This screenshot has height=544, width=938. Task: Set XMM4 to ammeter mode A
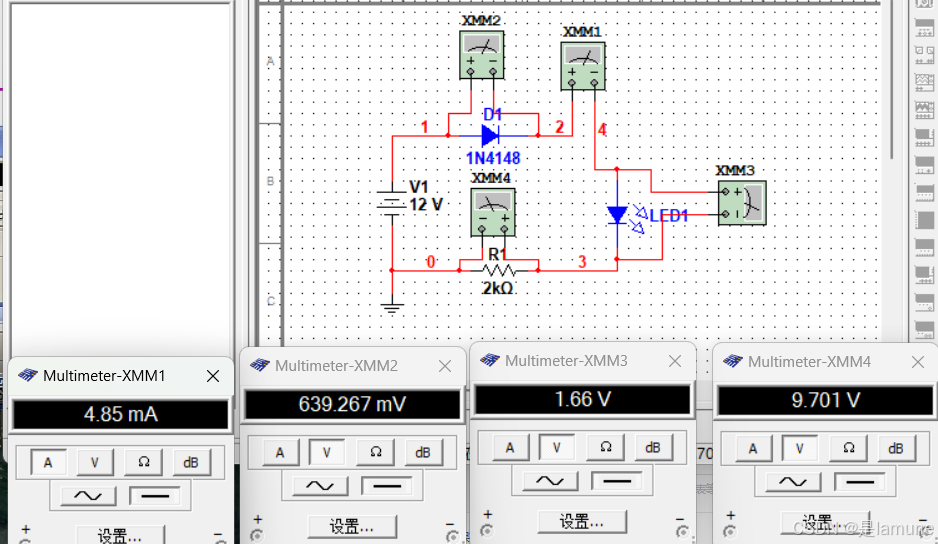[753, 449]
